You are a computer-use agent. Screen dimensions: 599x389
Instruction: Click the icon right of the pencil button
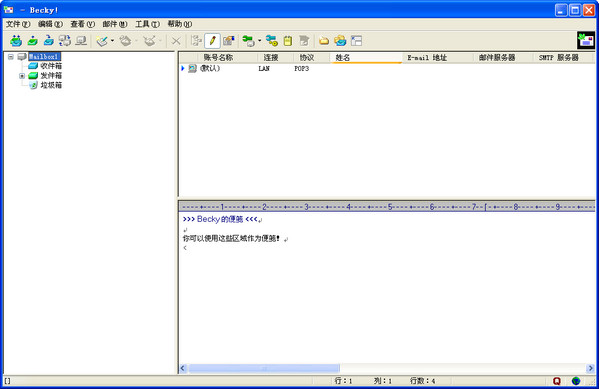click(229, 41)
